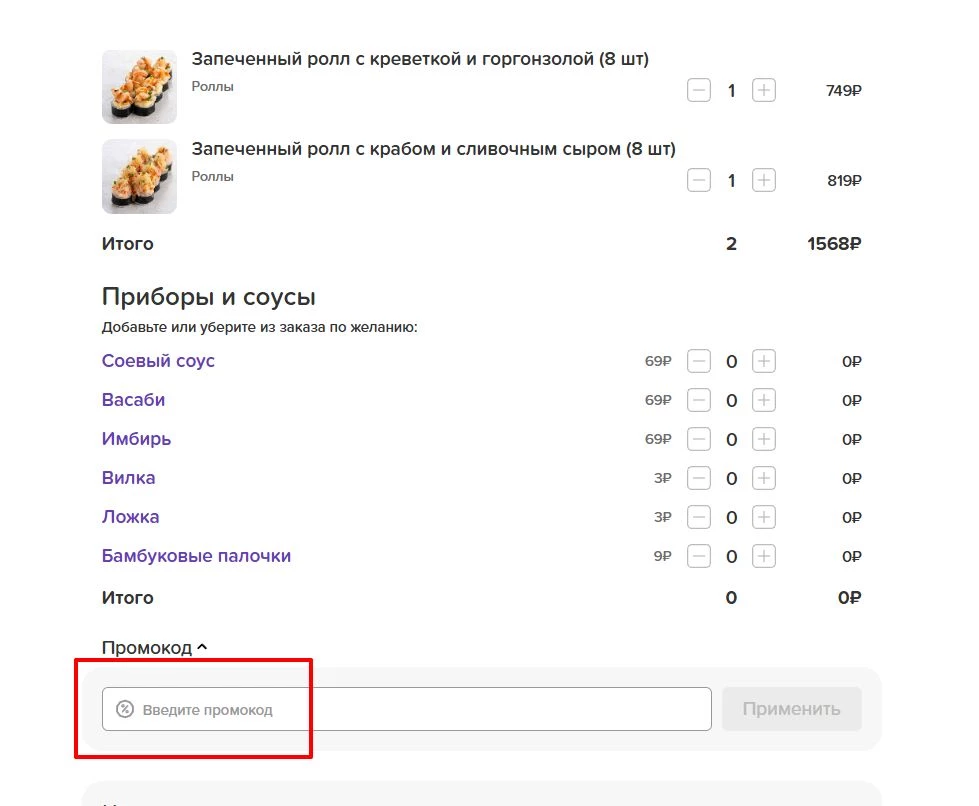Viewport: 979px width, 806px height.
Task: Open the Васаби link
Action: click(x=133, y=400)
